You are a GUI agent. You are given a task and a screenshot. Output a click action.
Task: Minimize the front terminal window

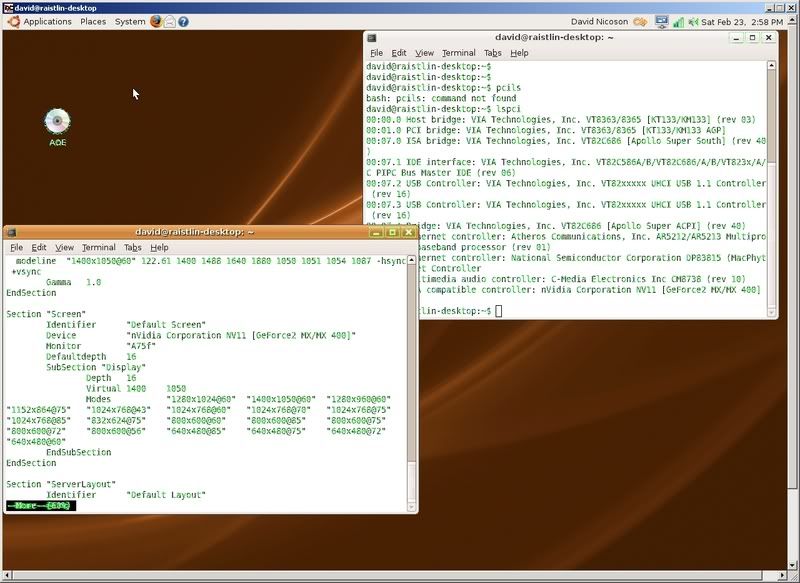[376, 232]
